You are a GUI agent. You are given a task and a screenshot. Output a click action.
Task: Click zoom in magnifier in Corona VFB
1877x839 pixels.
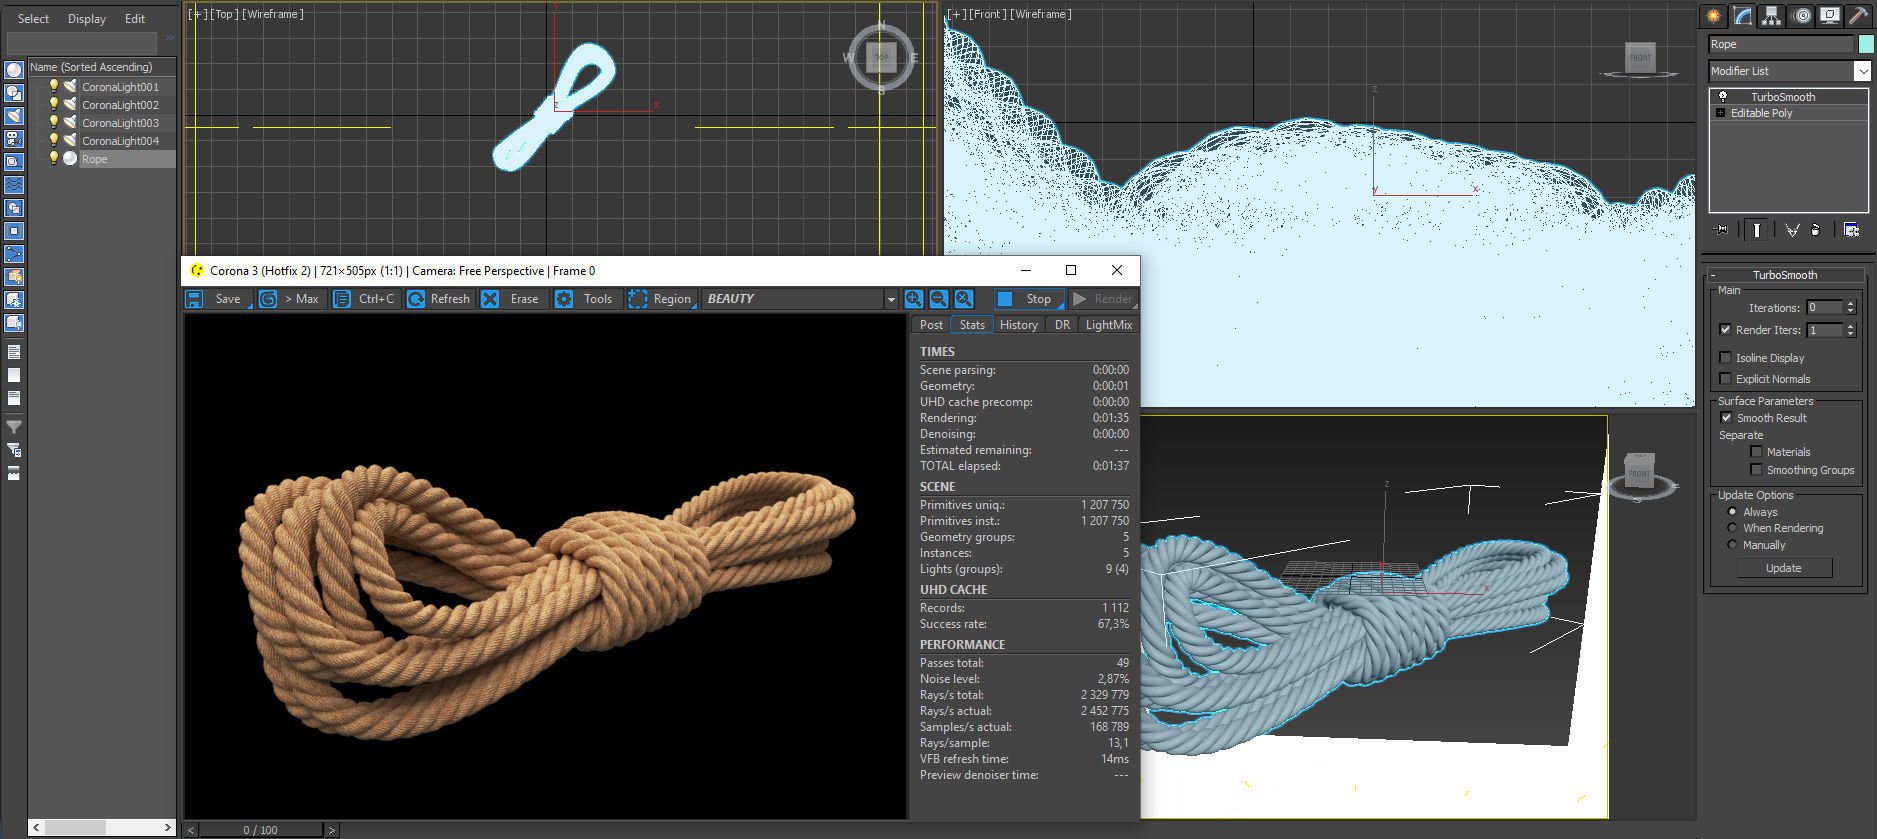914,299
